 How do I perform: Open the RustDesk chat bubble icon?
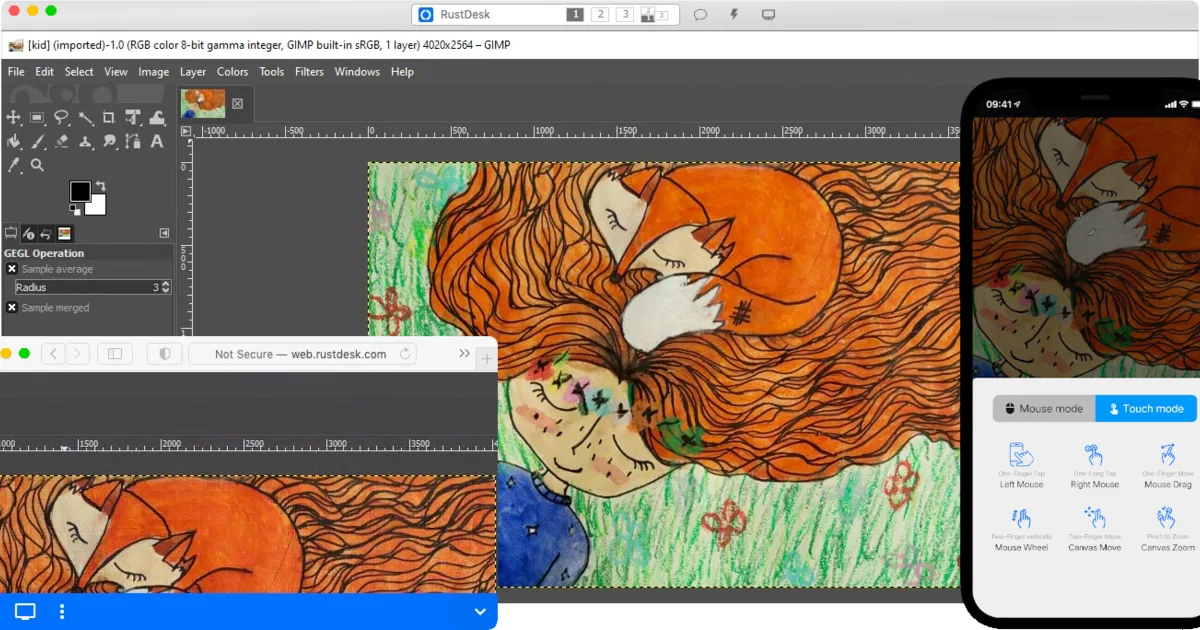pyautogui.click(x=701, y=15)
